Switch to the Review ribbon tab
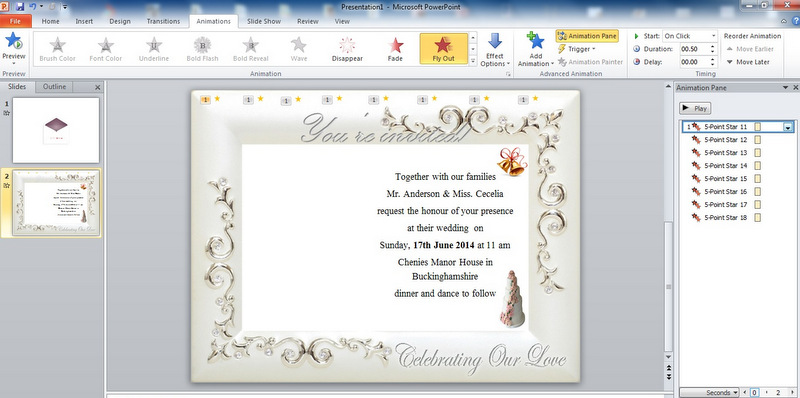This screenshot has height=398, width=800. [x=308, y=21]
